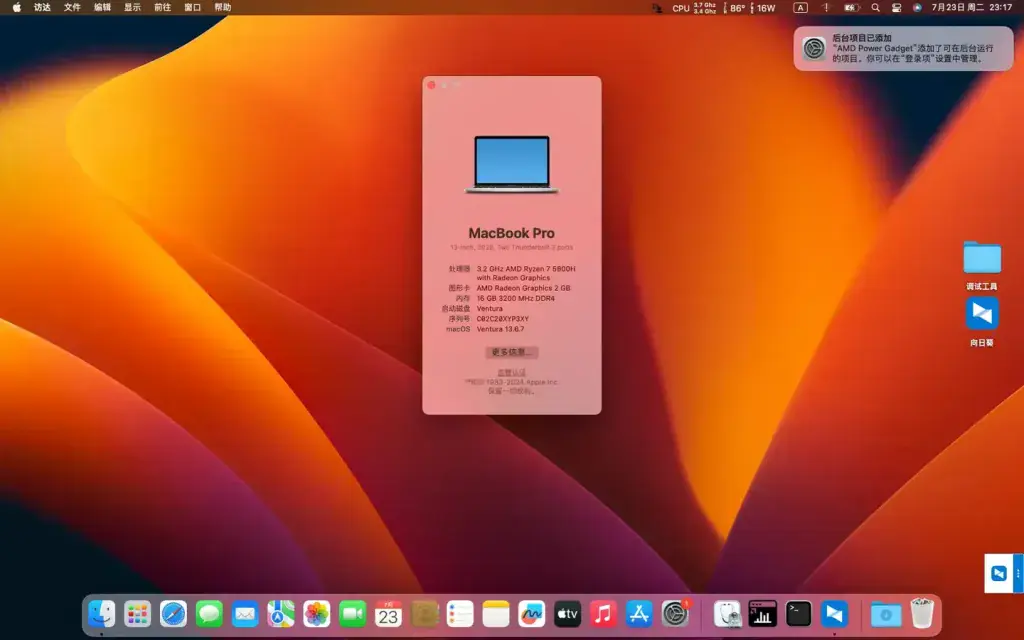Screen dimensions: 1024x640
Task: Select the Ventura 13.6.7 version text
Action: pyautogui.click(x=500, y=329)
